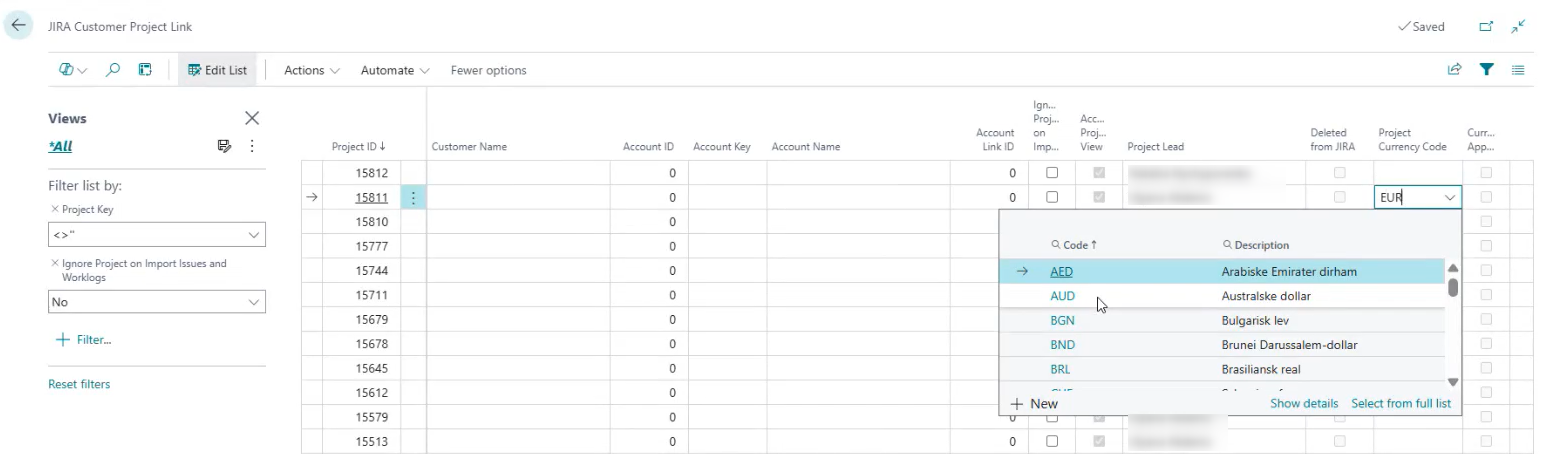
Task: Open page in new window icon
Action: (x=1486, y=27)
